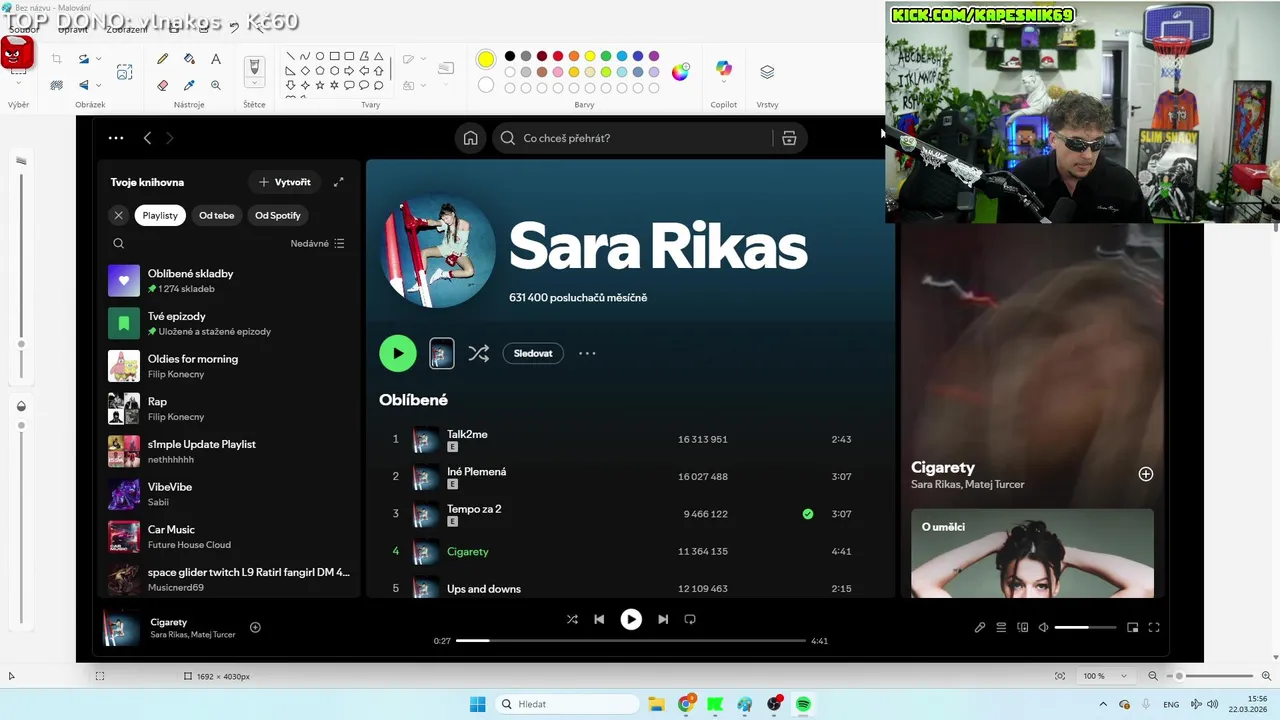
Task: Click the Lyrics microphone icon in player bar
Action: tap(980, 627)
